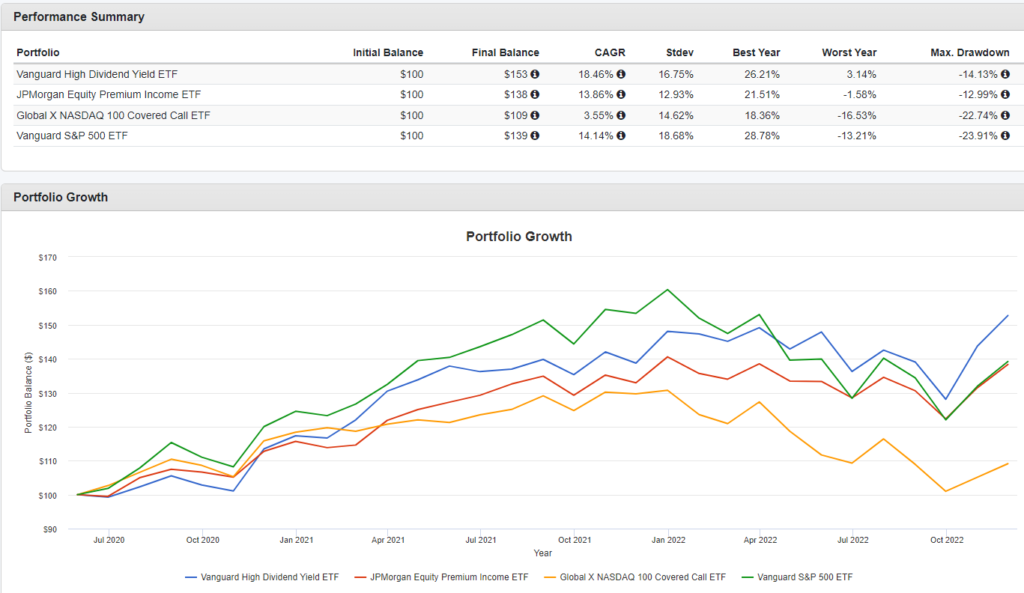Image resolution: width=1024 pixels, height=593 pixels.
Task: Click the 3.14% worst year value
Action: [x=861, y=74]
